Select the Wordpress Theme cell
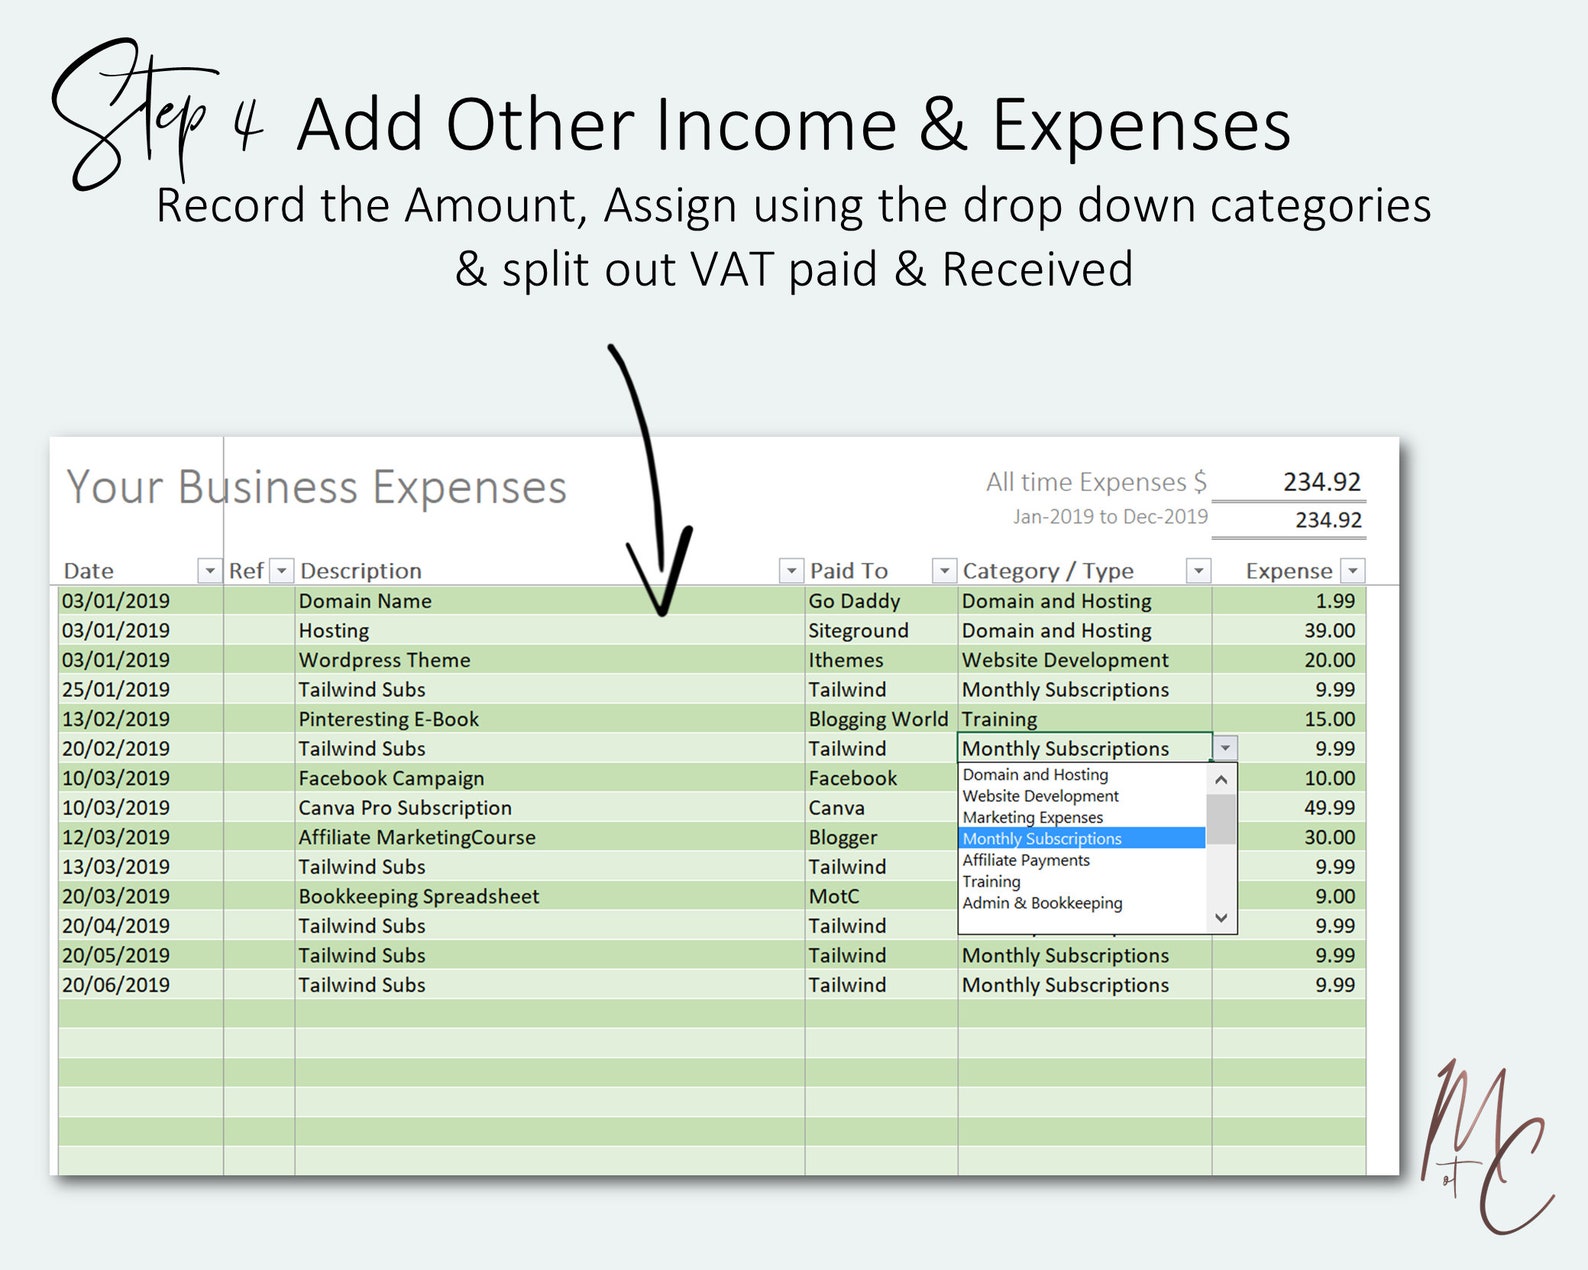The width and height of the screenshot is (1588, 1270). (550, 660)
